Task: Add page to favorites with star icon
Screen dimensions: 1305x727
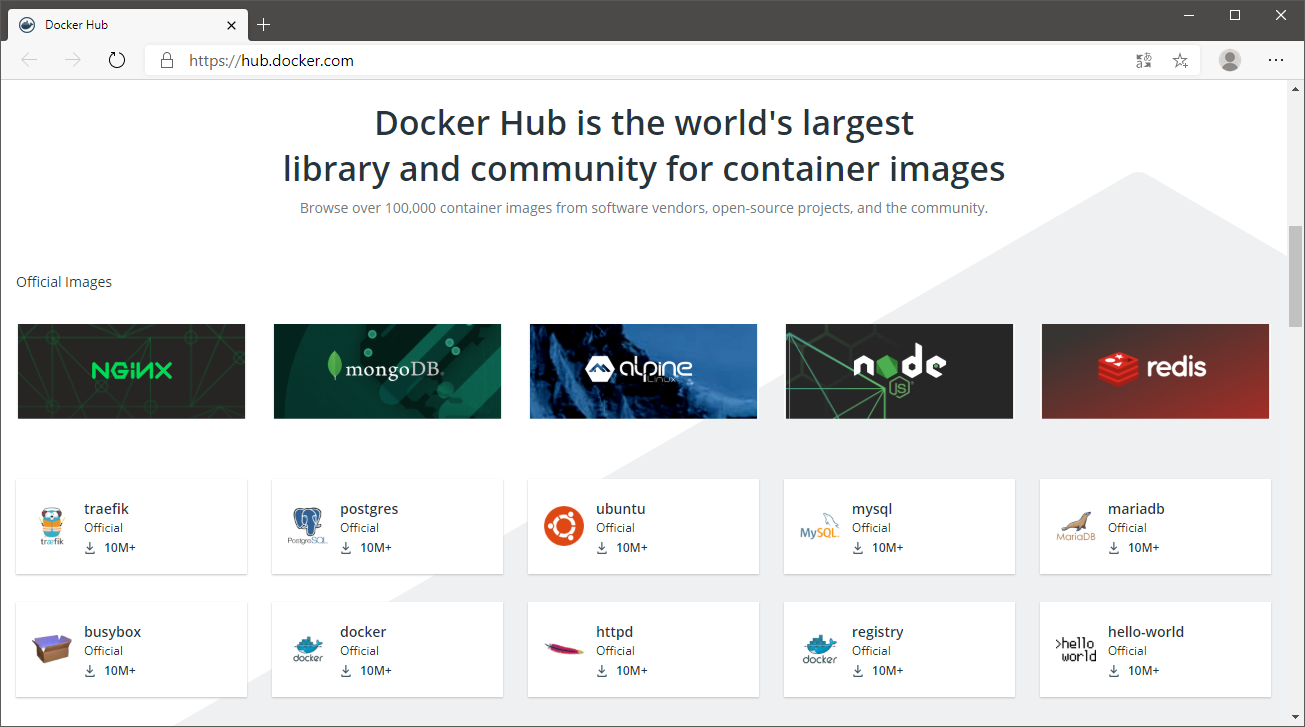Action: [x=1180, y=60]
